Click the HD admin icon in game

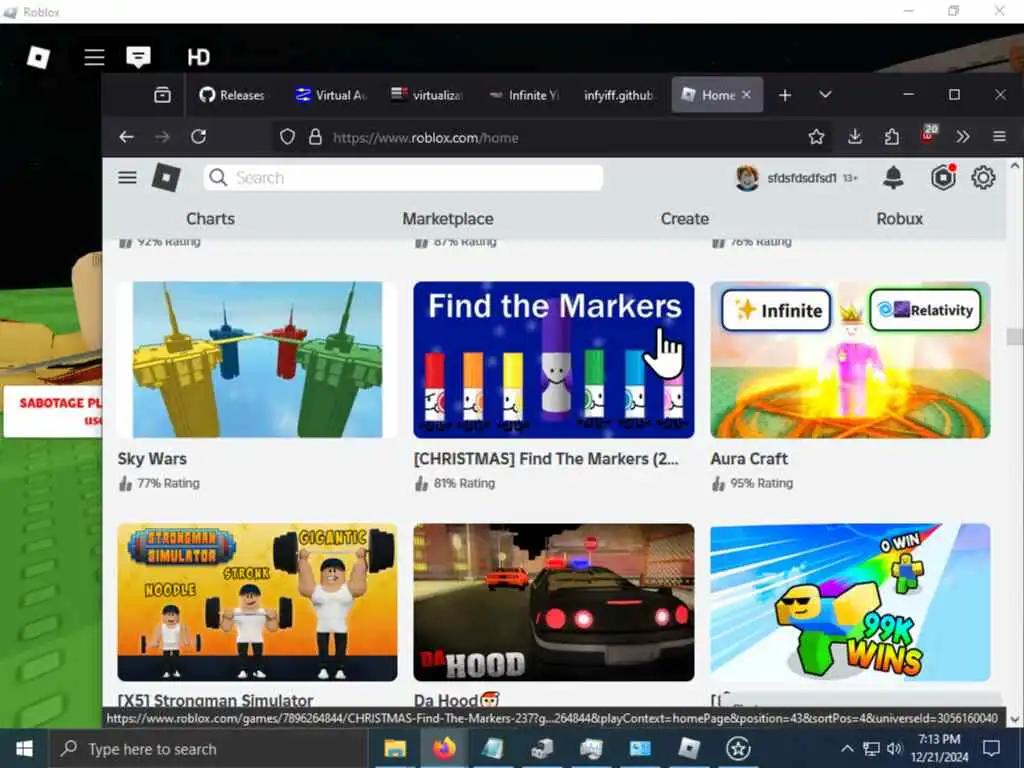click(199, 57)
